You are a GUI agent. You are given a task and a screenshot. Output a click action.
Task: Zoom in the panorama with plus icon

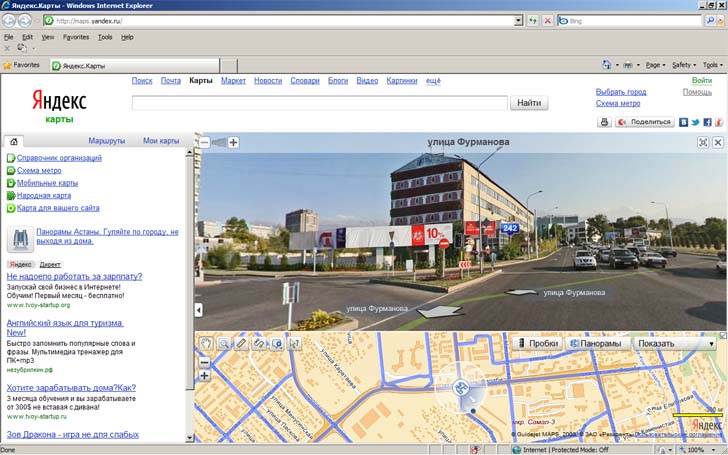click(x=234, y=143)
